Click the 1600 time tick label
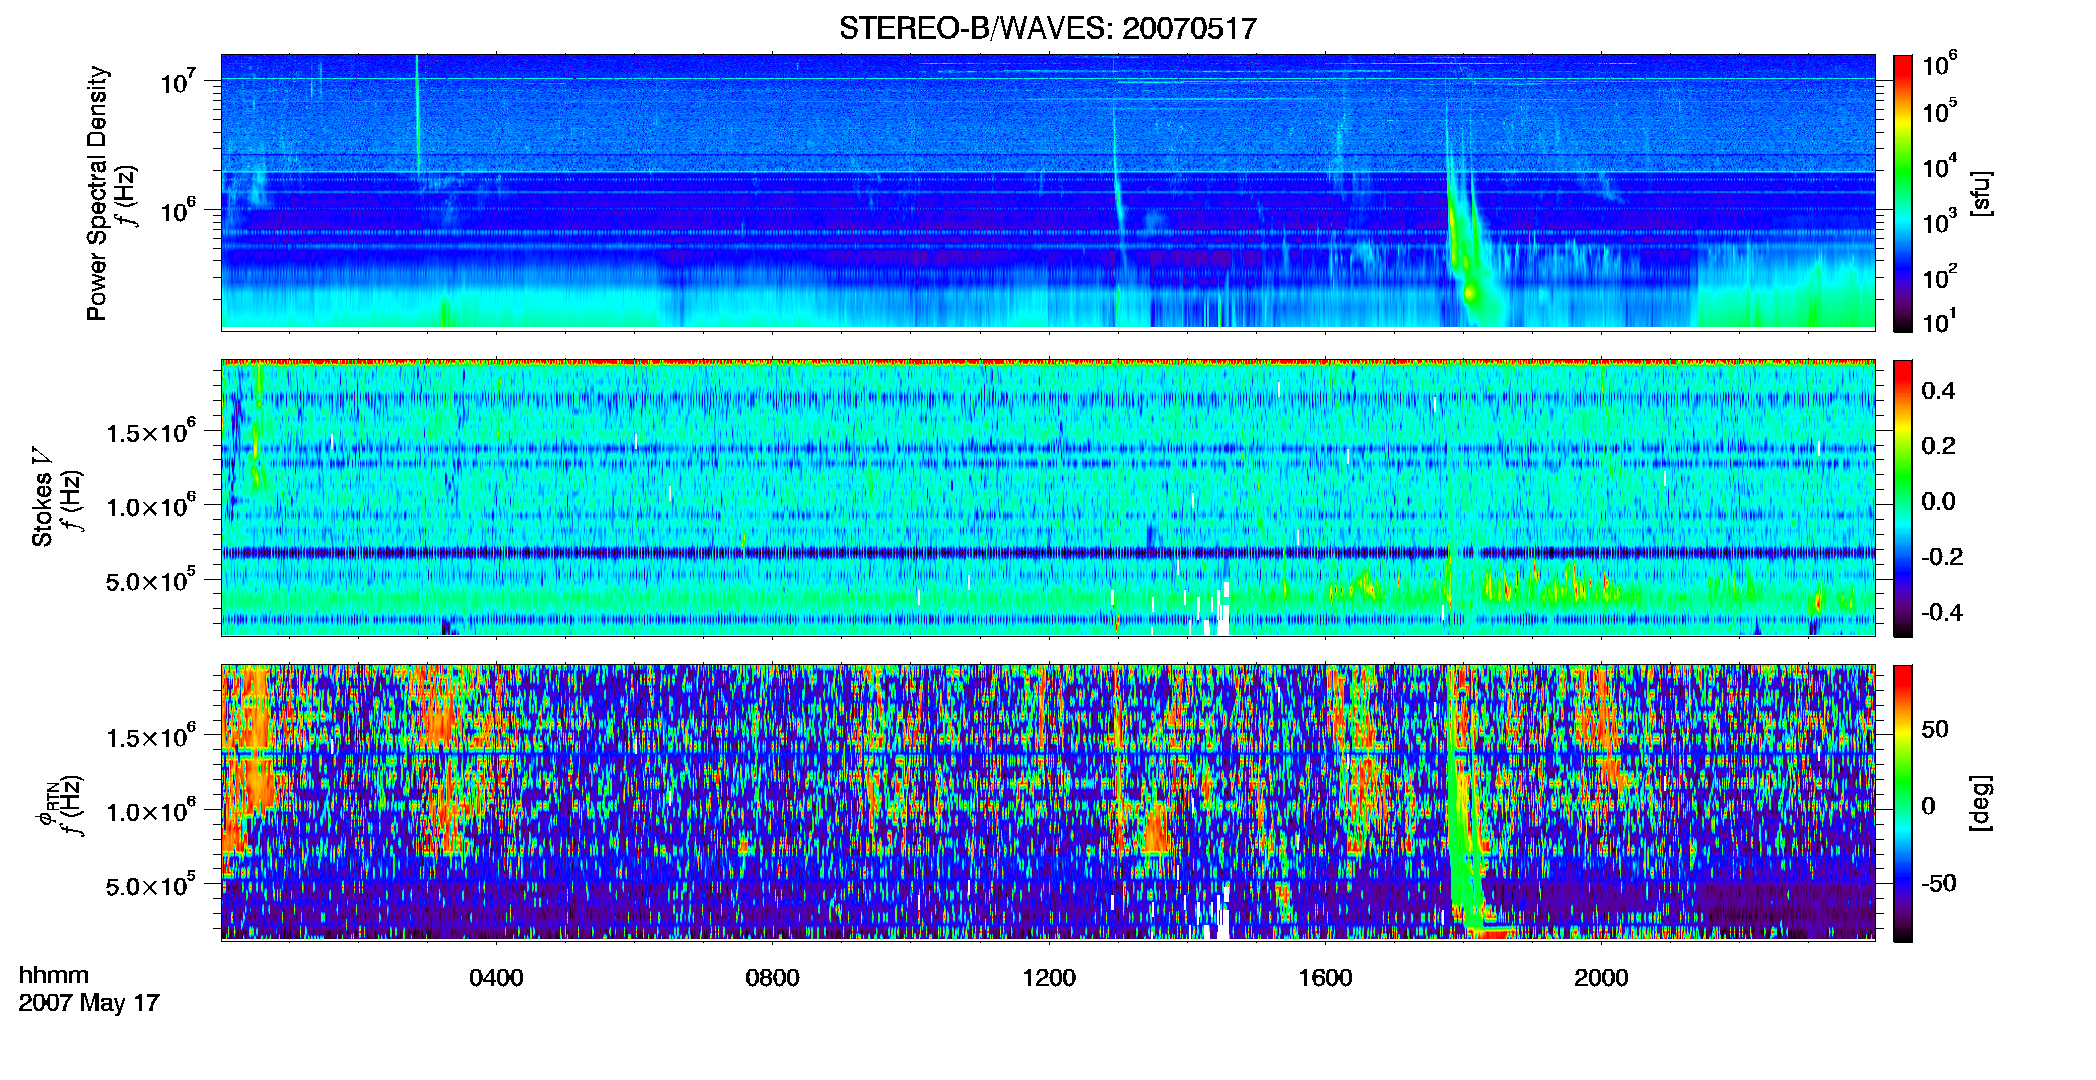 point(1325,978)
